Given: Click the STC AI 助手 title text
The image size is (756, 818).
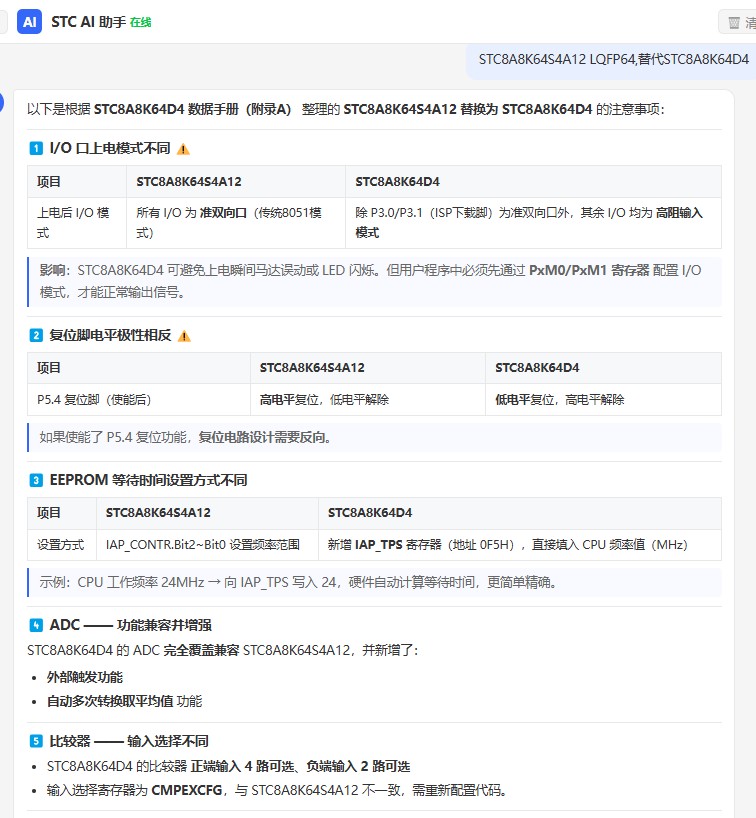Looking at the screenshot, I should click(x=88, y=22).
